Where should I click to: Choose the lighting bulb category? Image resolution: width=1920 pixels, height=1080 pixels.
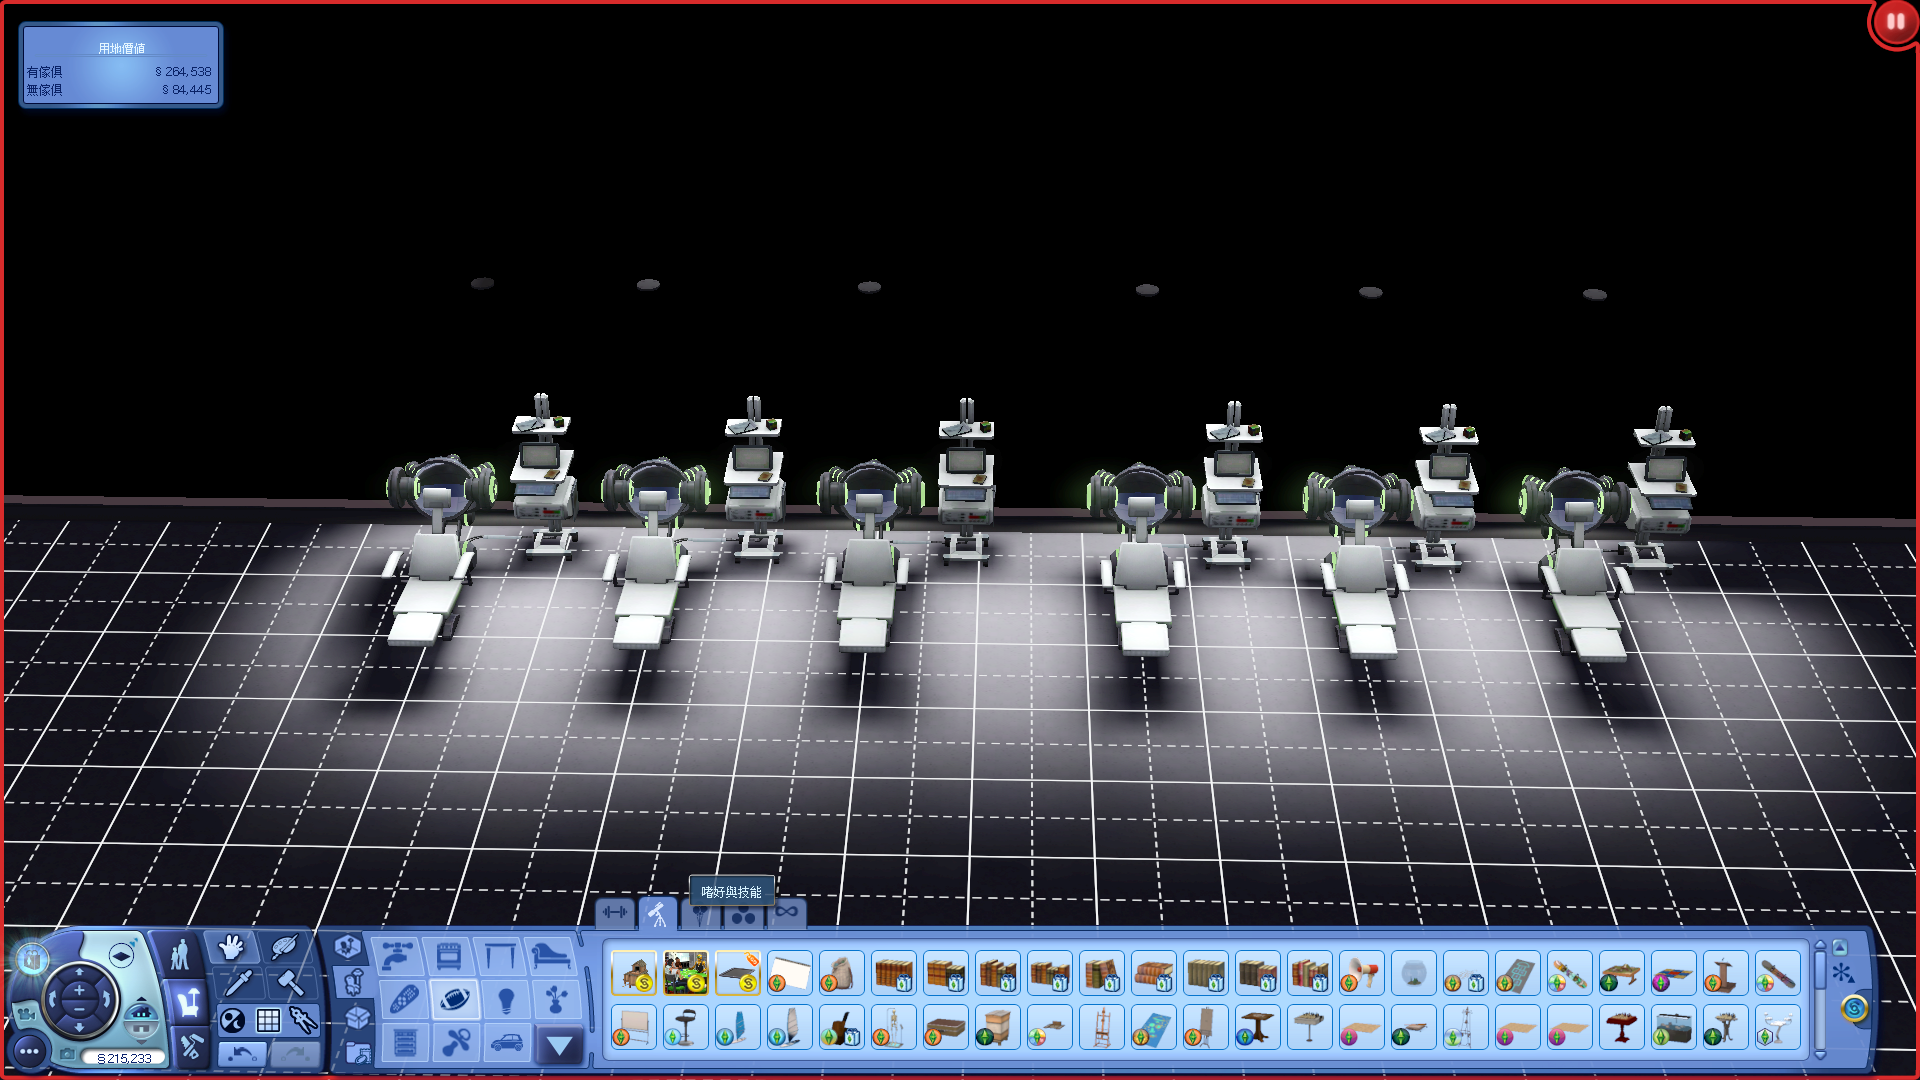pos(506,999)
